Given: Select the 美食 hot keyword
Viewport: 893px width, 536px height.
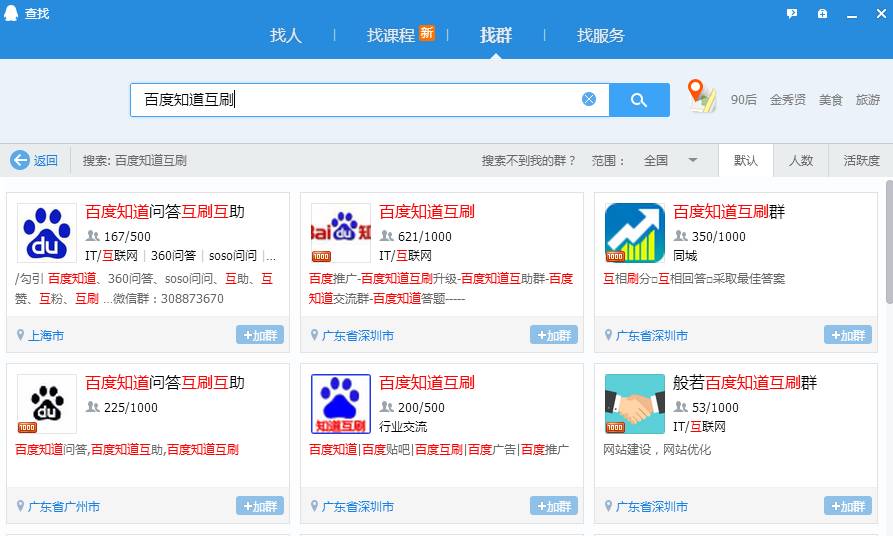Looking at the screenshot, I should pyautogui.click(x=830, y=100).
